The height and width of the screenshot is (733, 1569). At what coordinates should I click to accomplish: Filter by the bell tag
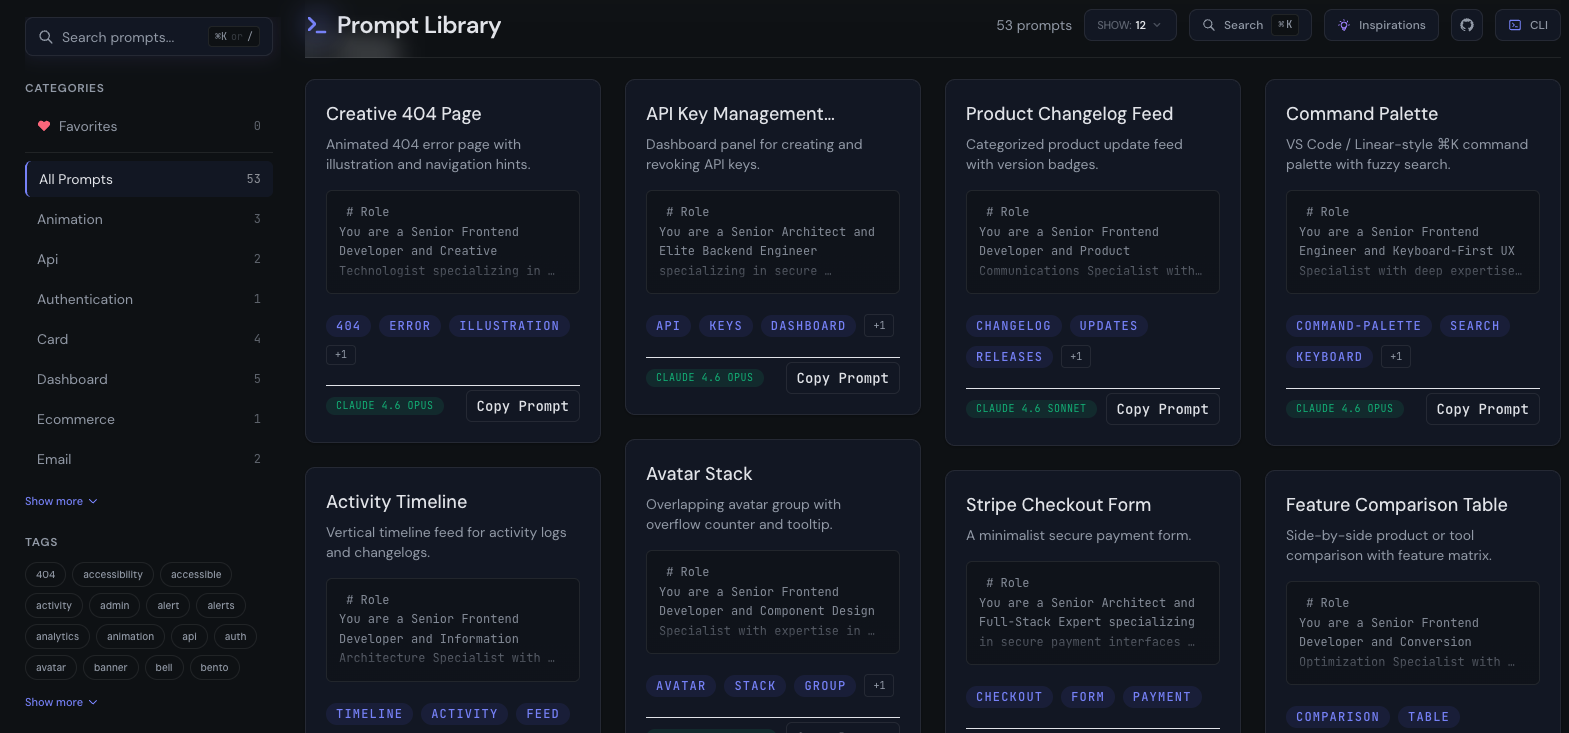coord(164,668)
